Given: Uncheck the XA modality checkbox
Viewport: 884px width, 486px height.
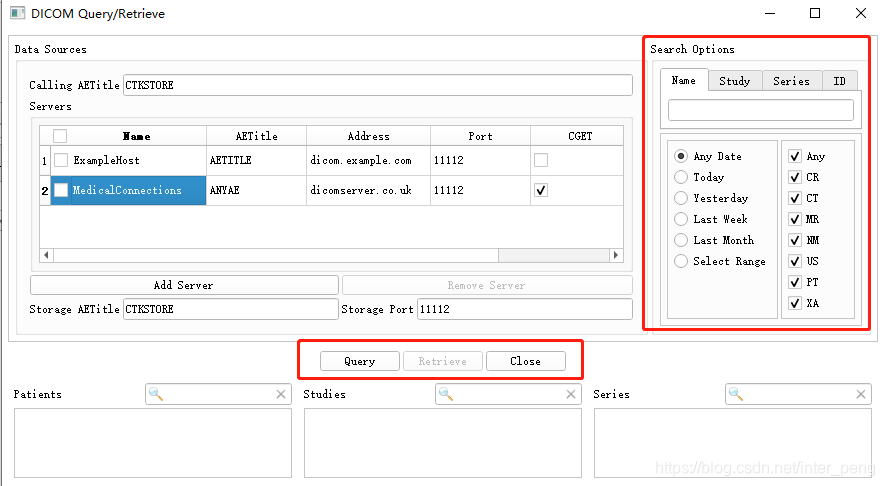Looking at the screenshot, I should pos(795,303).
